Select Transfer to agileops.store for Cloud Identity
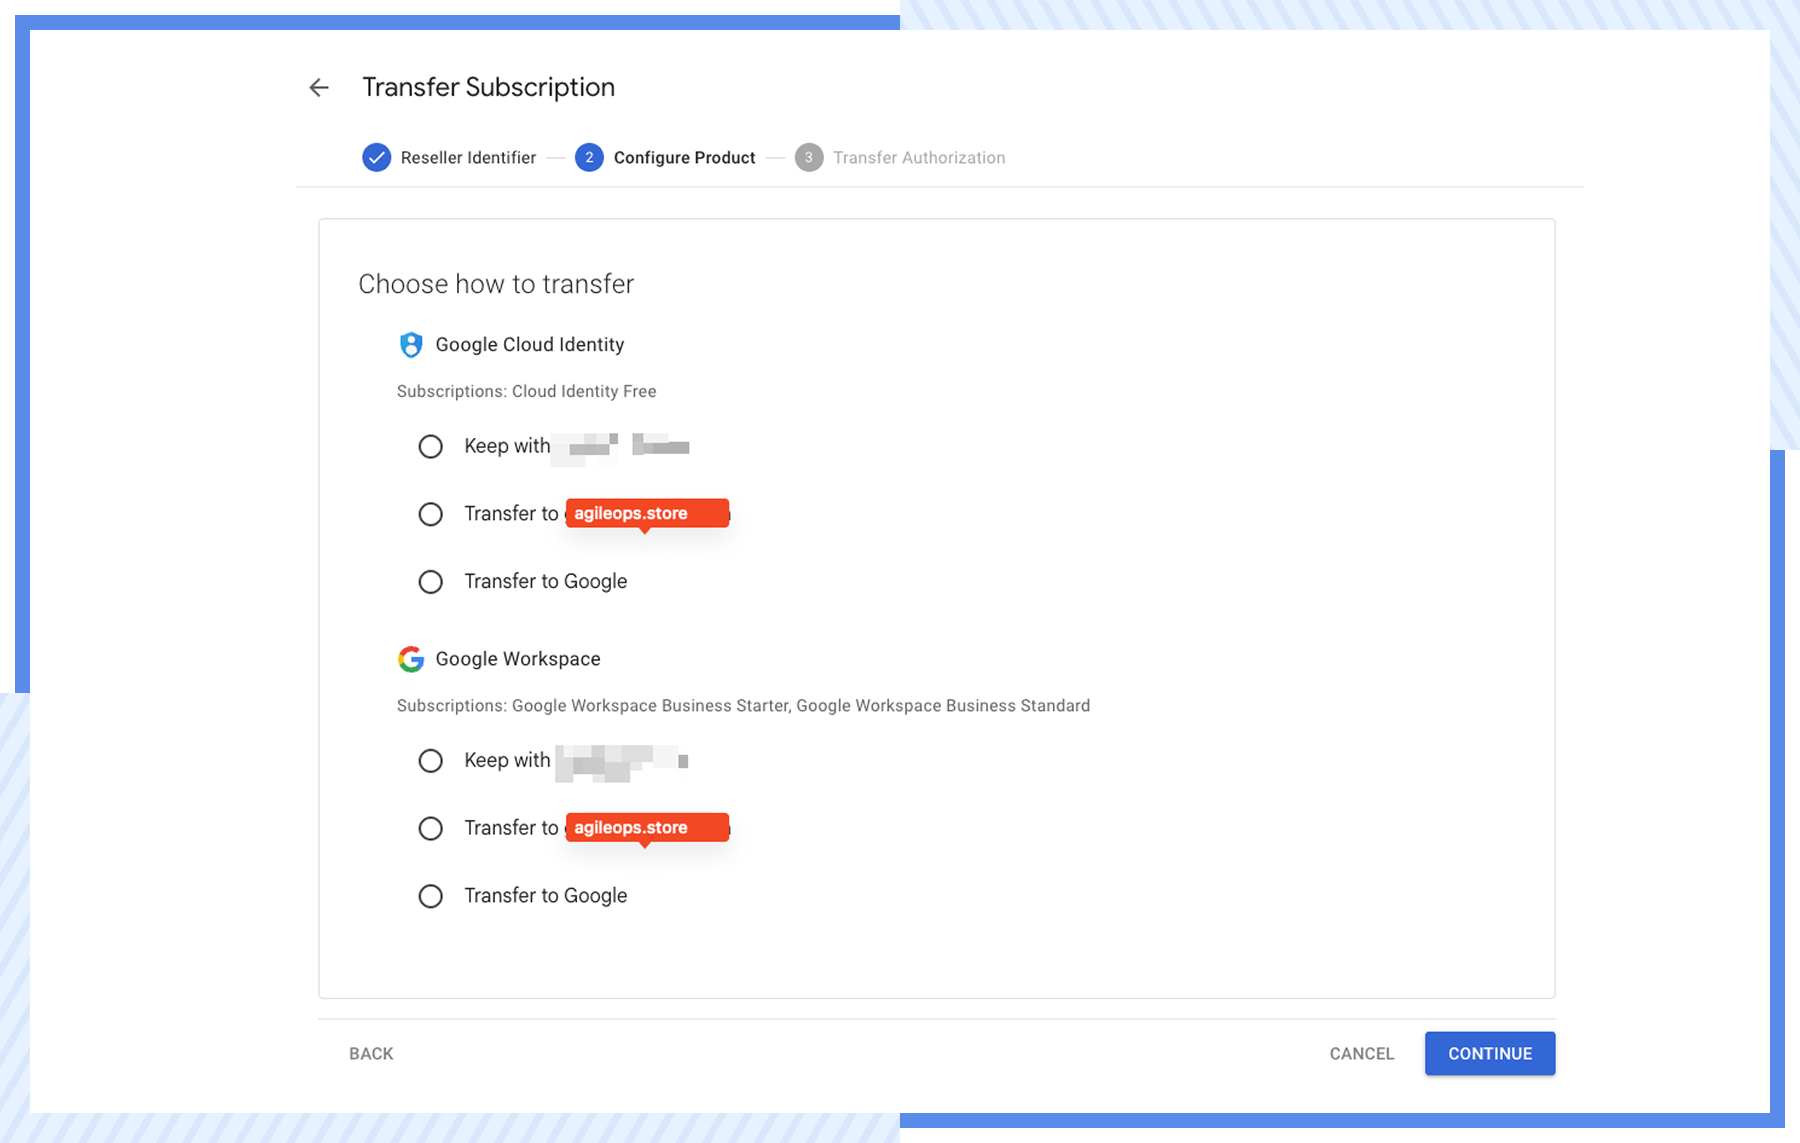The width and height of the screenshot is (1800, 1143). tap(431, 514)
